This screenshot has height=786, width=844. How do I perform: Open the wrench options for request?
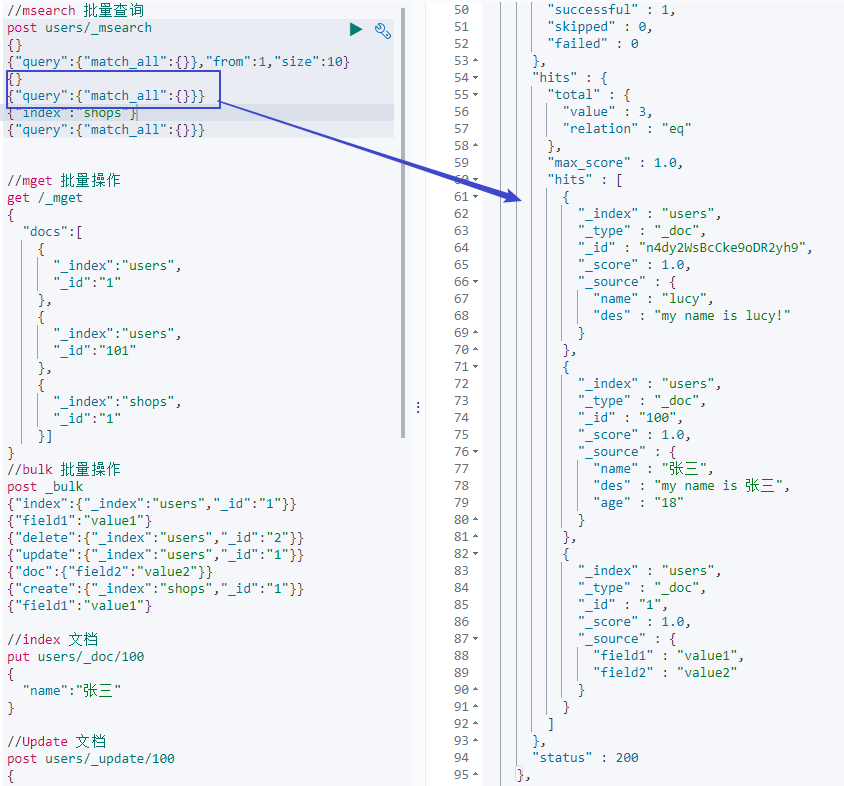coord(383,31)
